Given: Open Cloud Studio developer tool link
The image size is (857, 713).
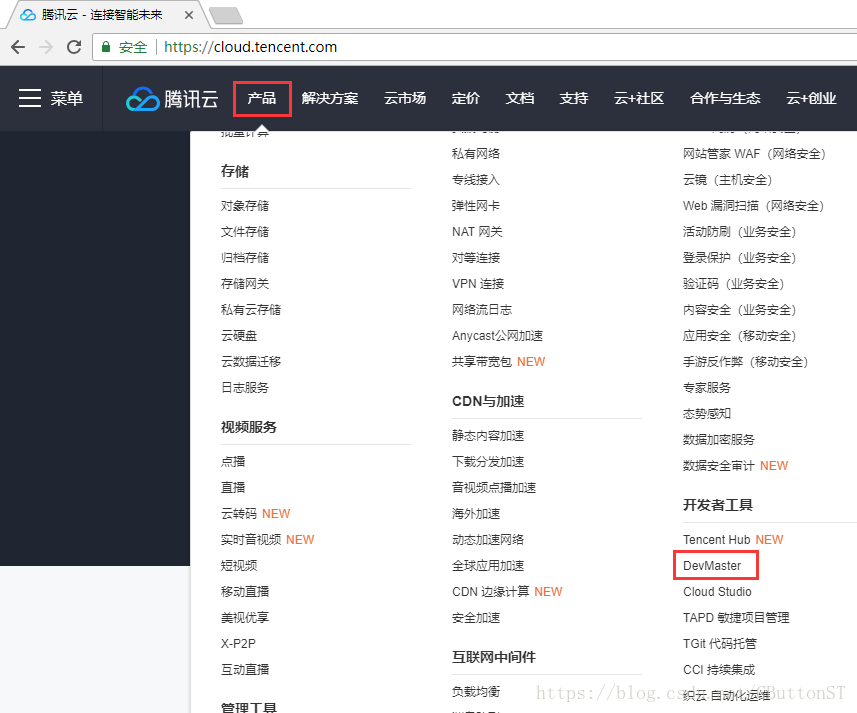Looking at the screenshot, I should click(717, 592).
